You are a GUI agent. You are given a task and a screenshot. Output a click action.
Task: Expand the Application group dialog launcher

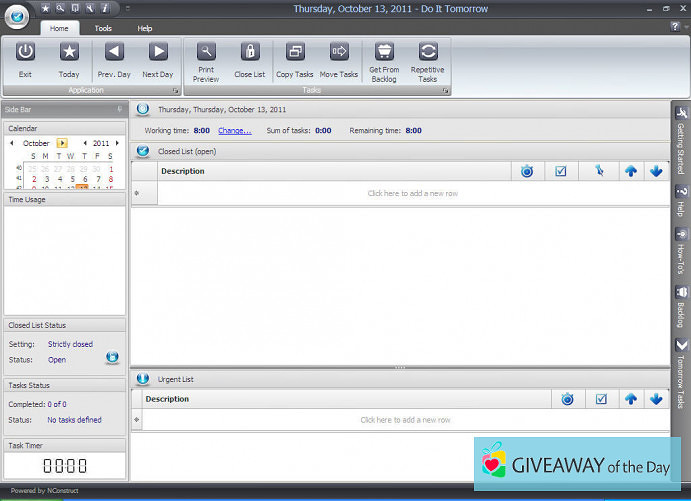176,91
